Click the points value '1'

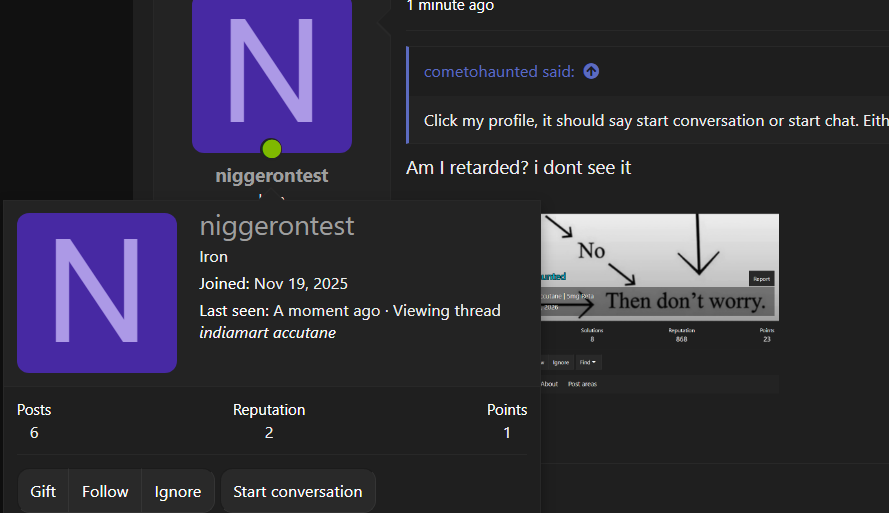pos(507,433)
